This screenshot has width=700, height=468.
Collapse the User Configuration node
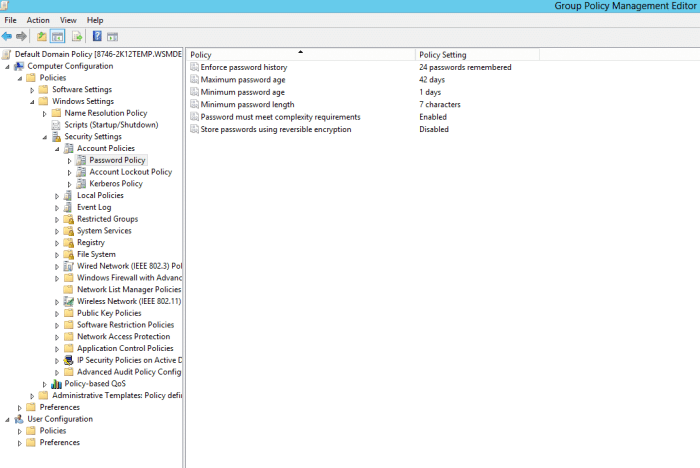(x=7, y=420)
